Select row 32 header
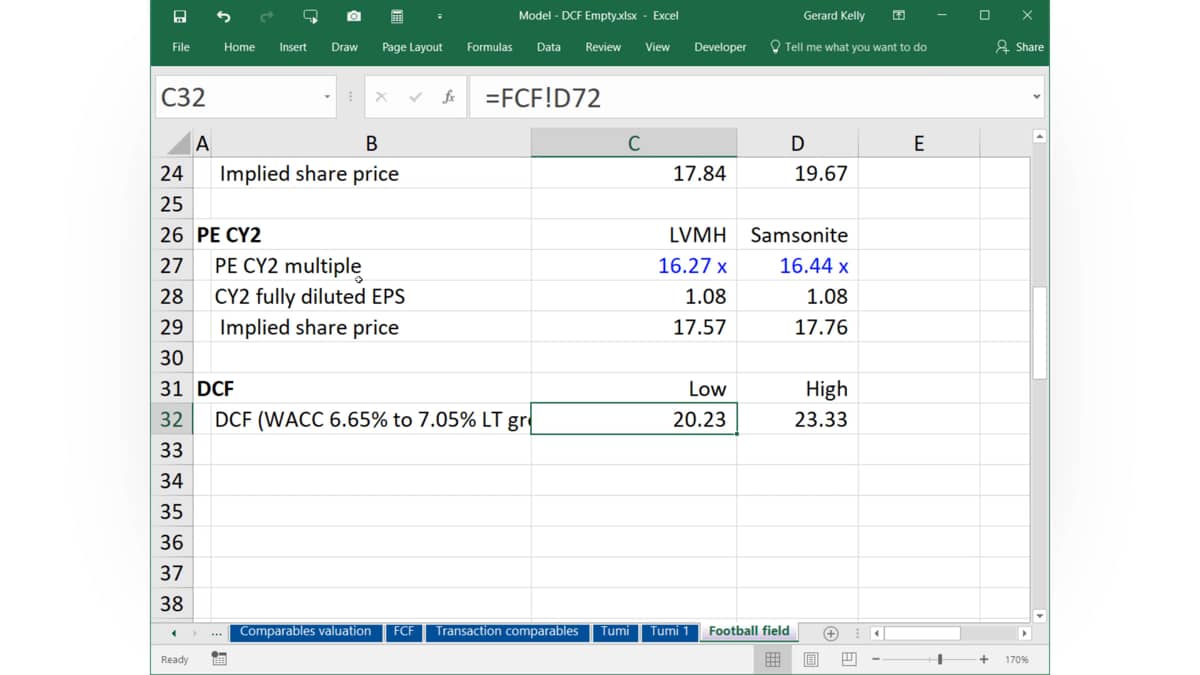 [x=172, y=420]
